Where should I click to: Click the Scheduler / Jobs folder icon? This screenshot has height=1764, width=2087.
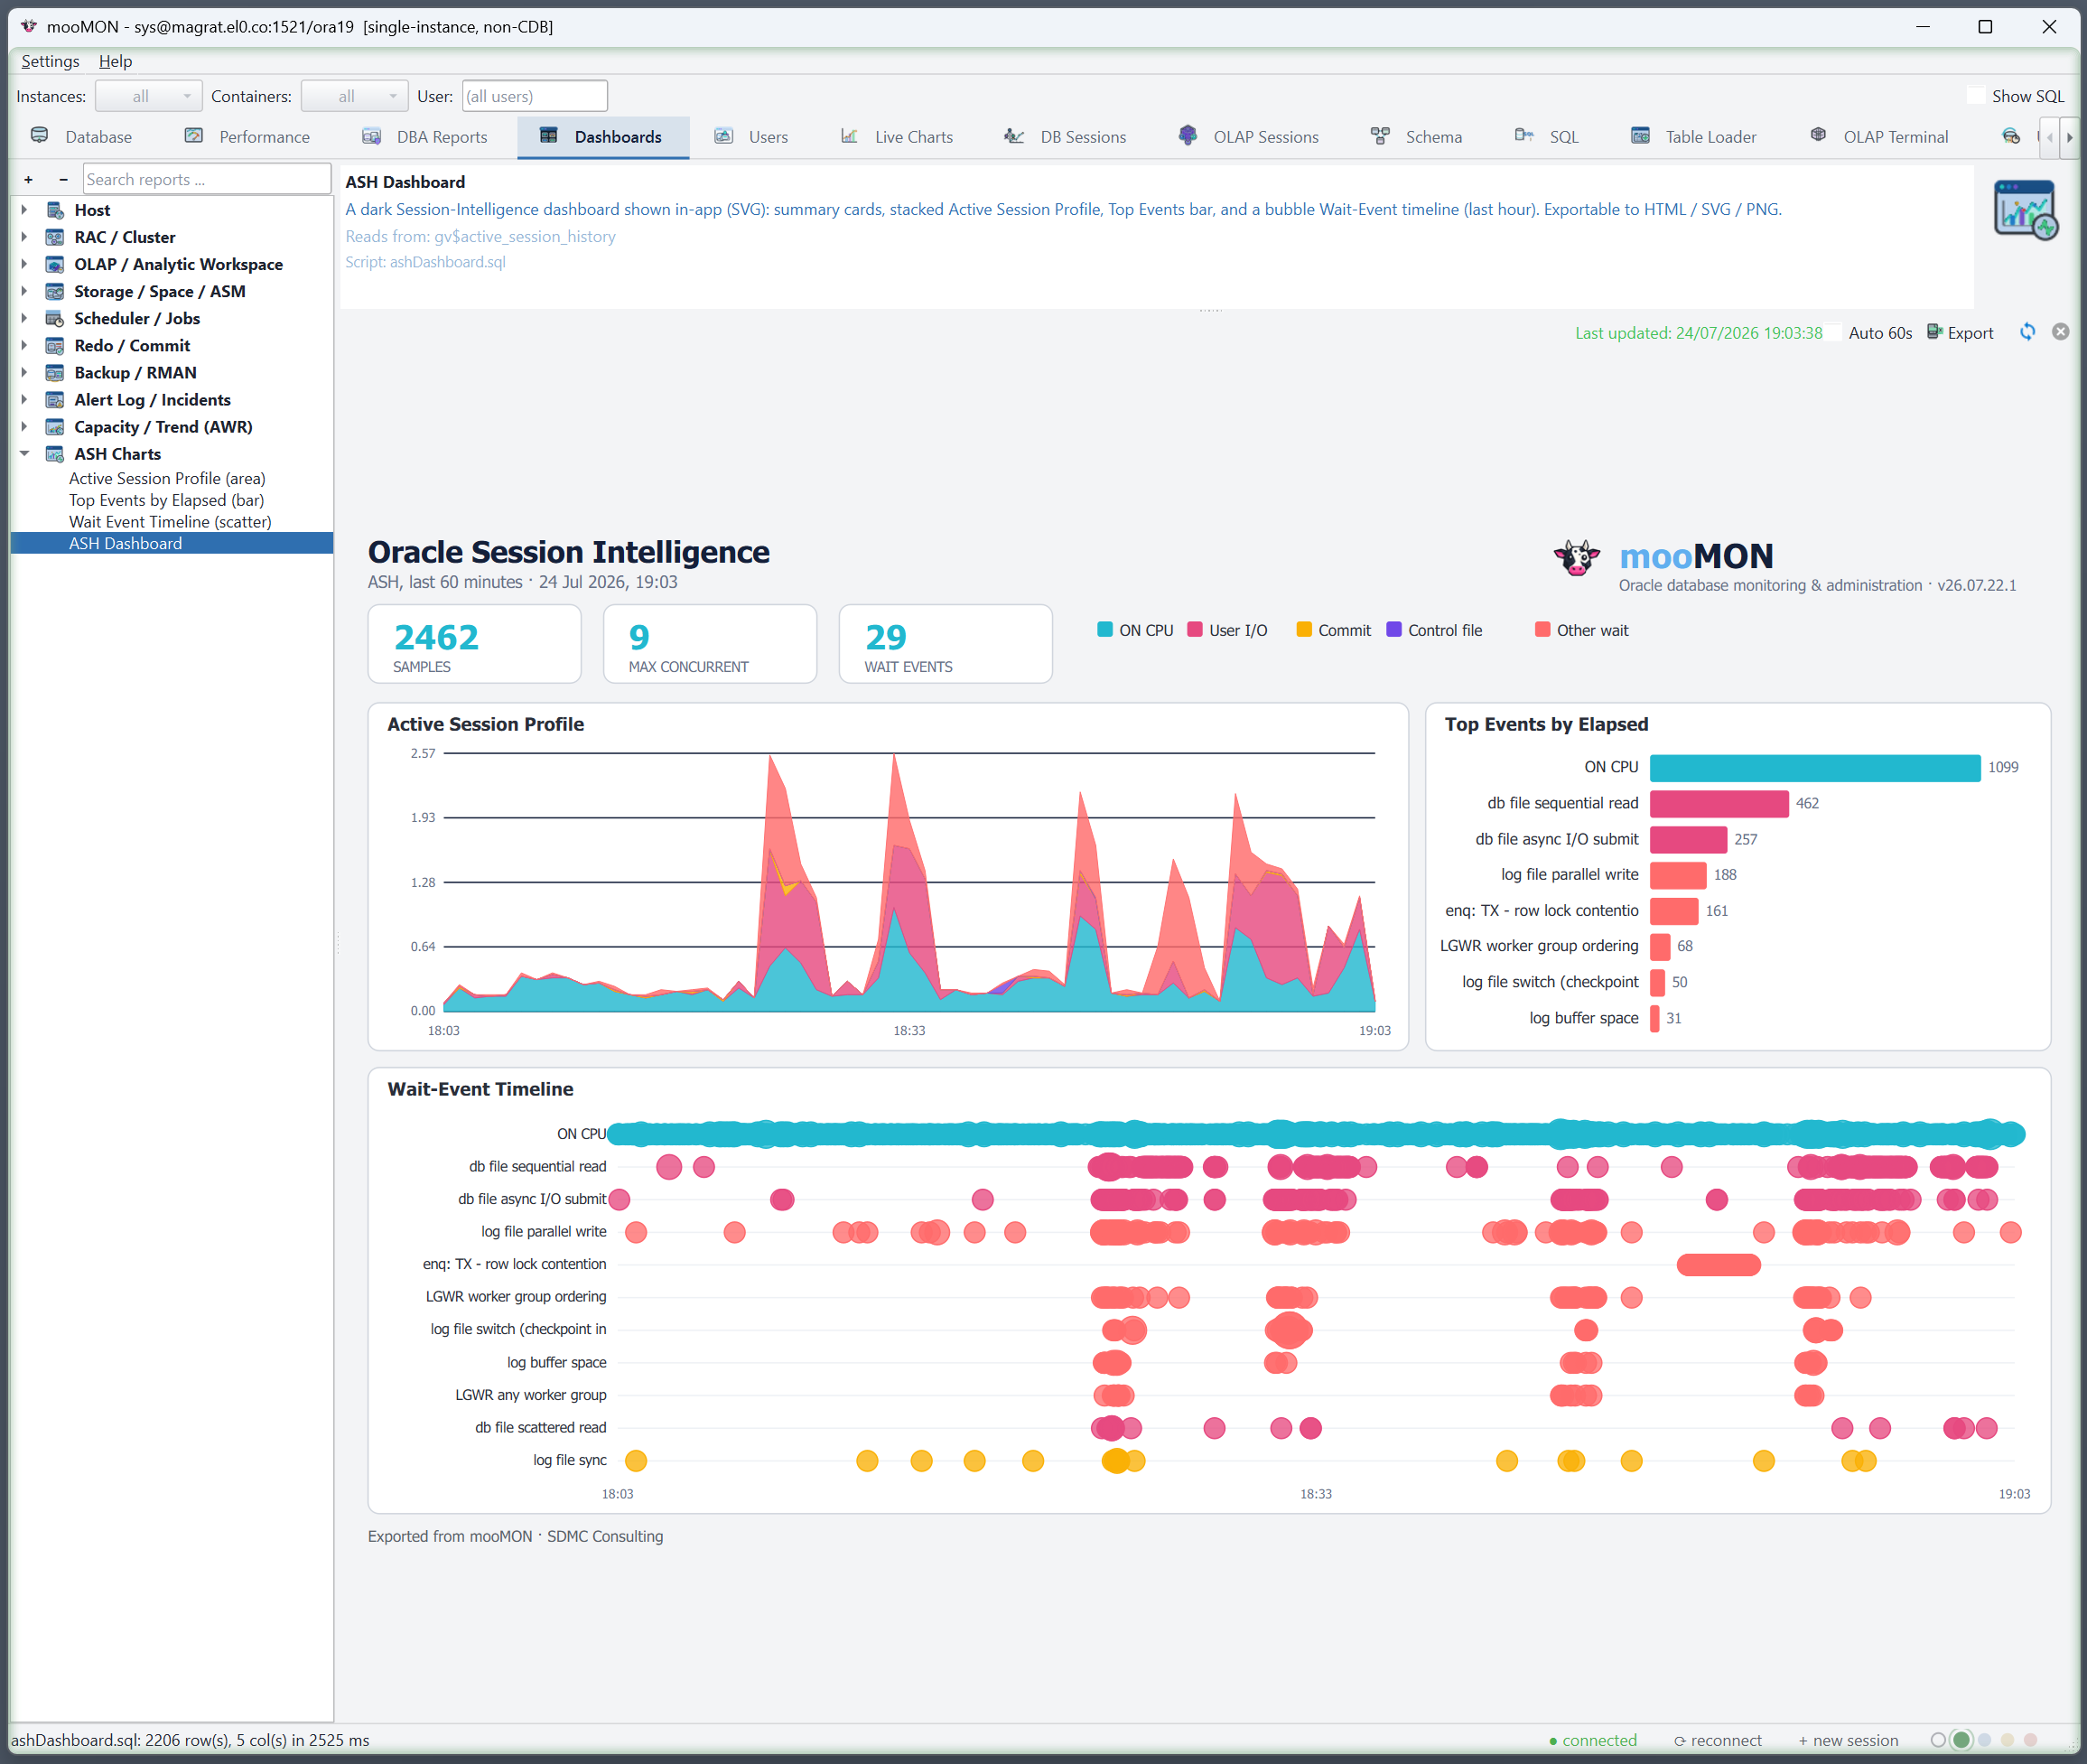(x=56, y=318)
